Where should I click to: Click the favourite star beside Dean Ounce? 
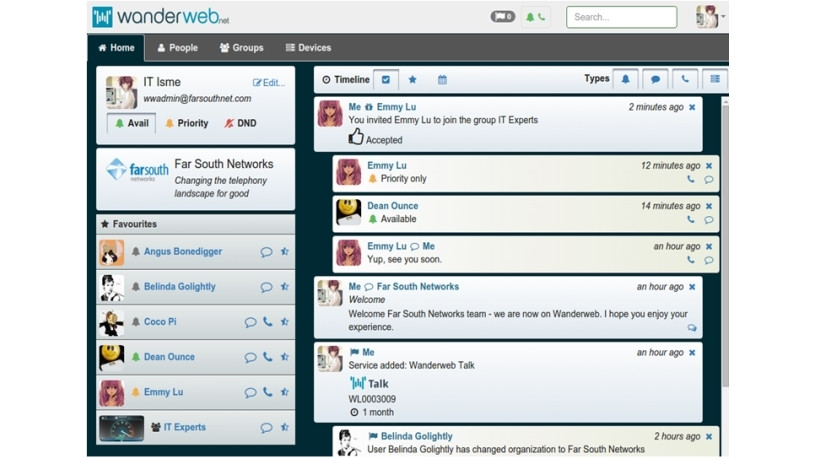click(284, 357)
